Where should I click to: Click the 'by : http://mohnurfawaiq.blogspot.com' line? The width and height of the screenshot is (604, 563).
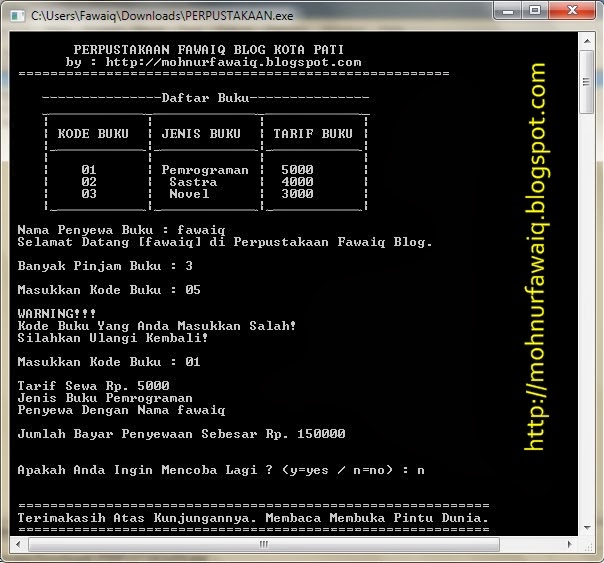pyautogui.click(x=213, y=62)
